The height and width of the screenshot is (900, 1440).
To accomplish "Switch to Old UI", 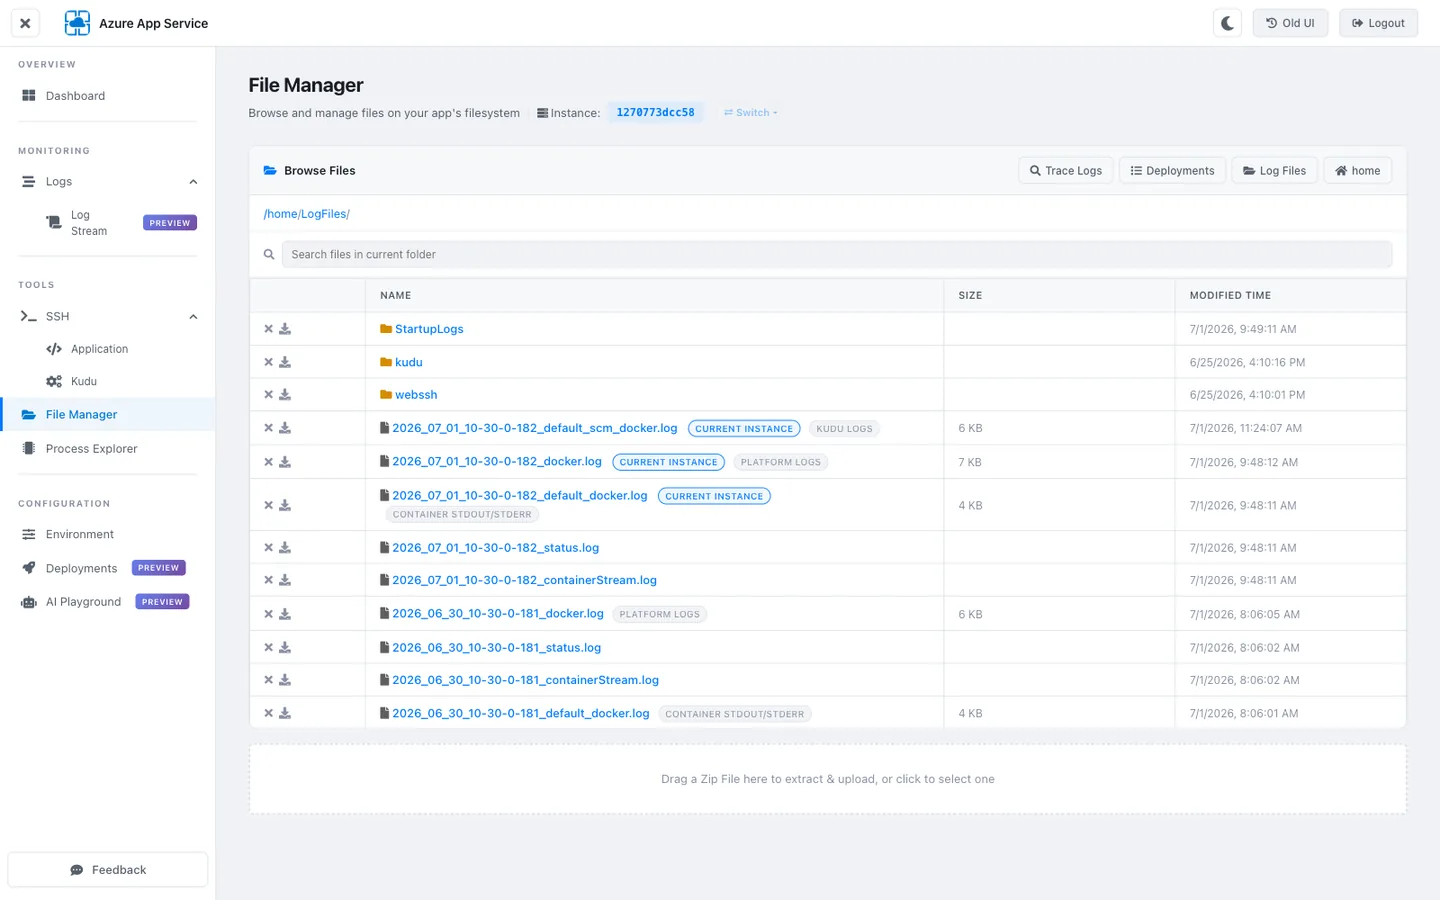I will [x=1290, y=23].
